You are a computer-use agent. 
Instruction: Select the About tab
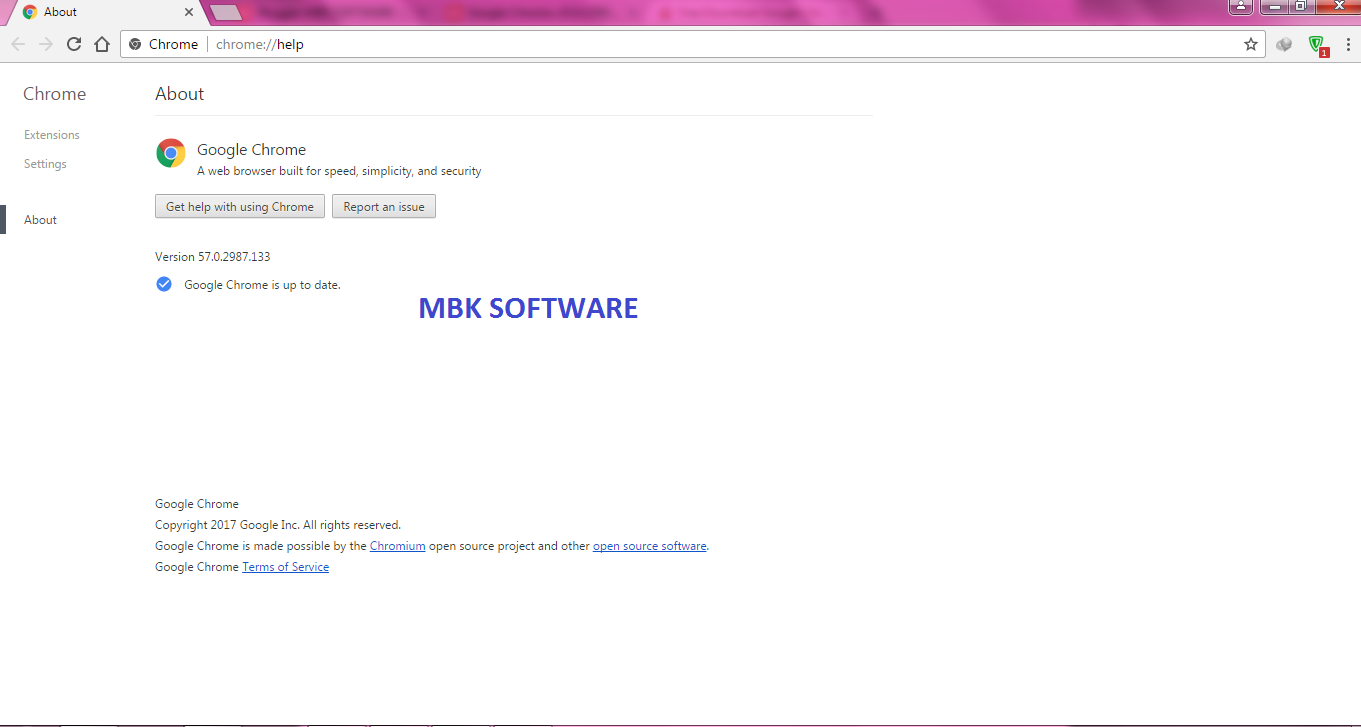point(105,12)
